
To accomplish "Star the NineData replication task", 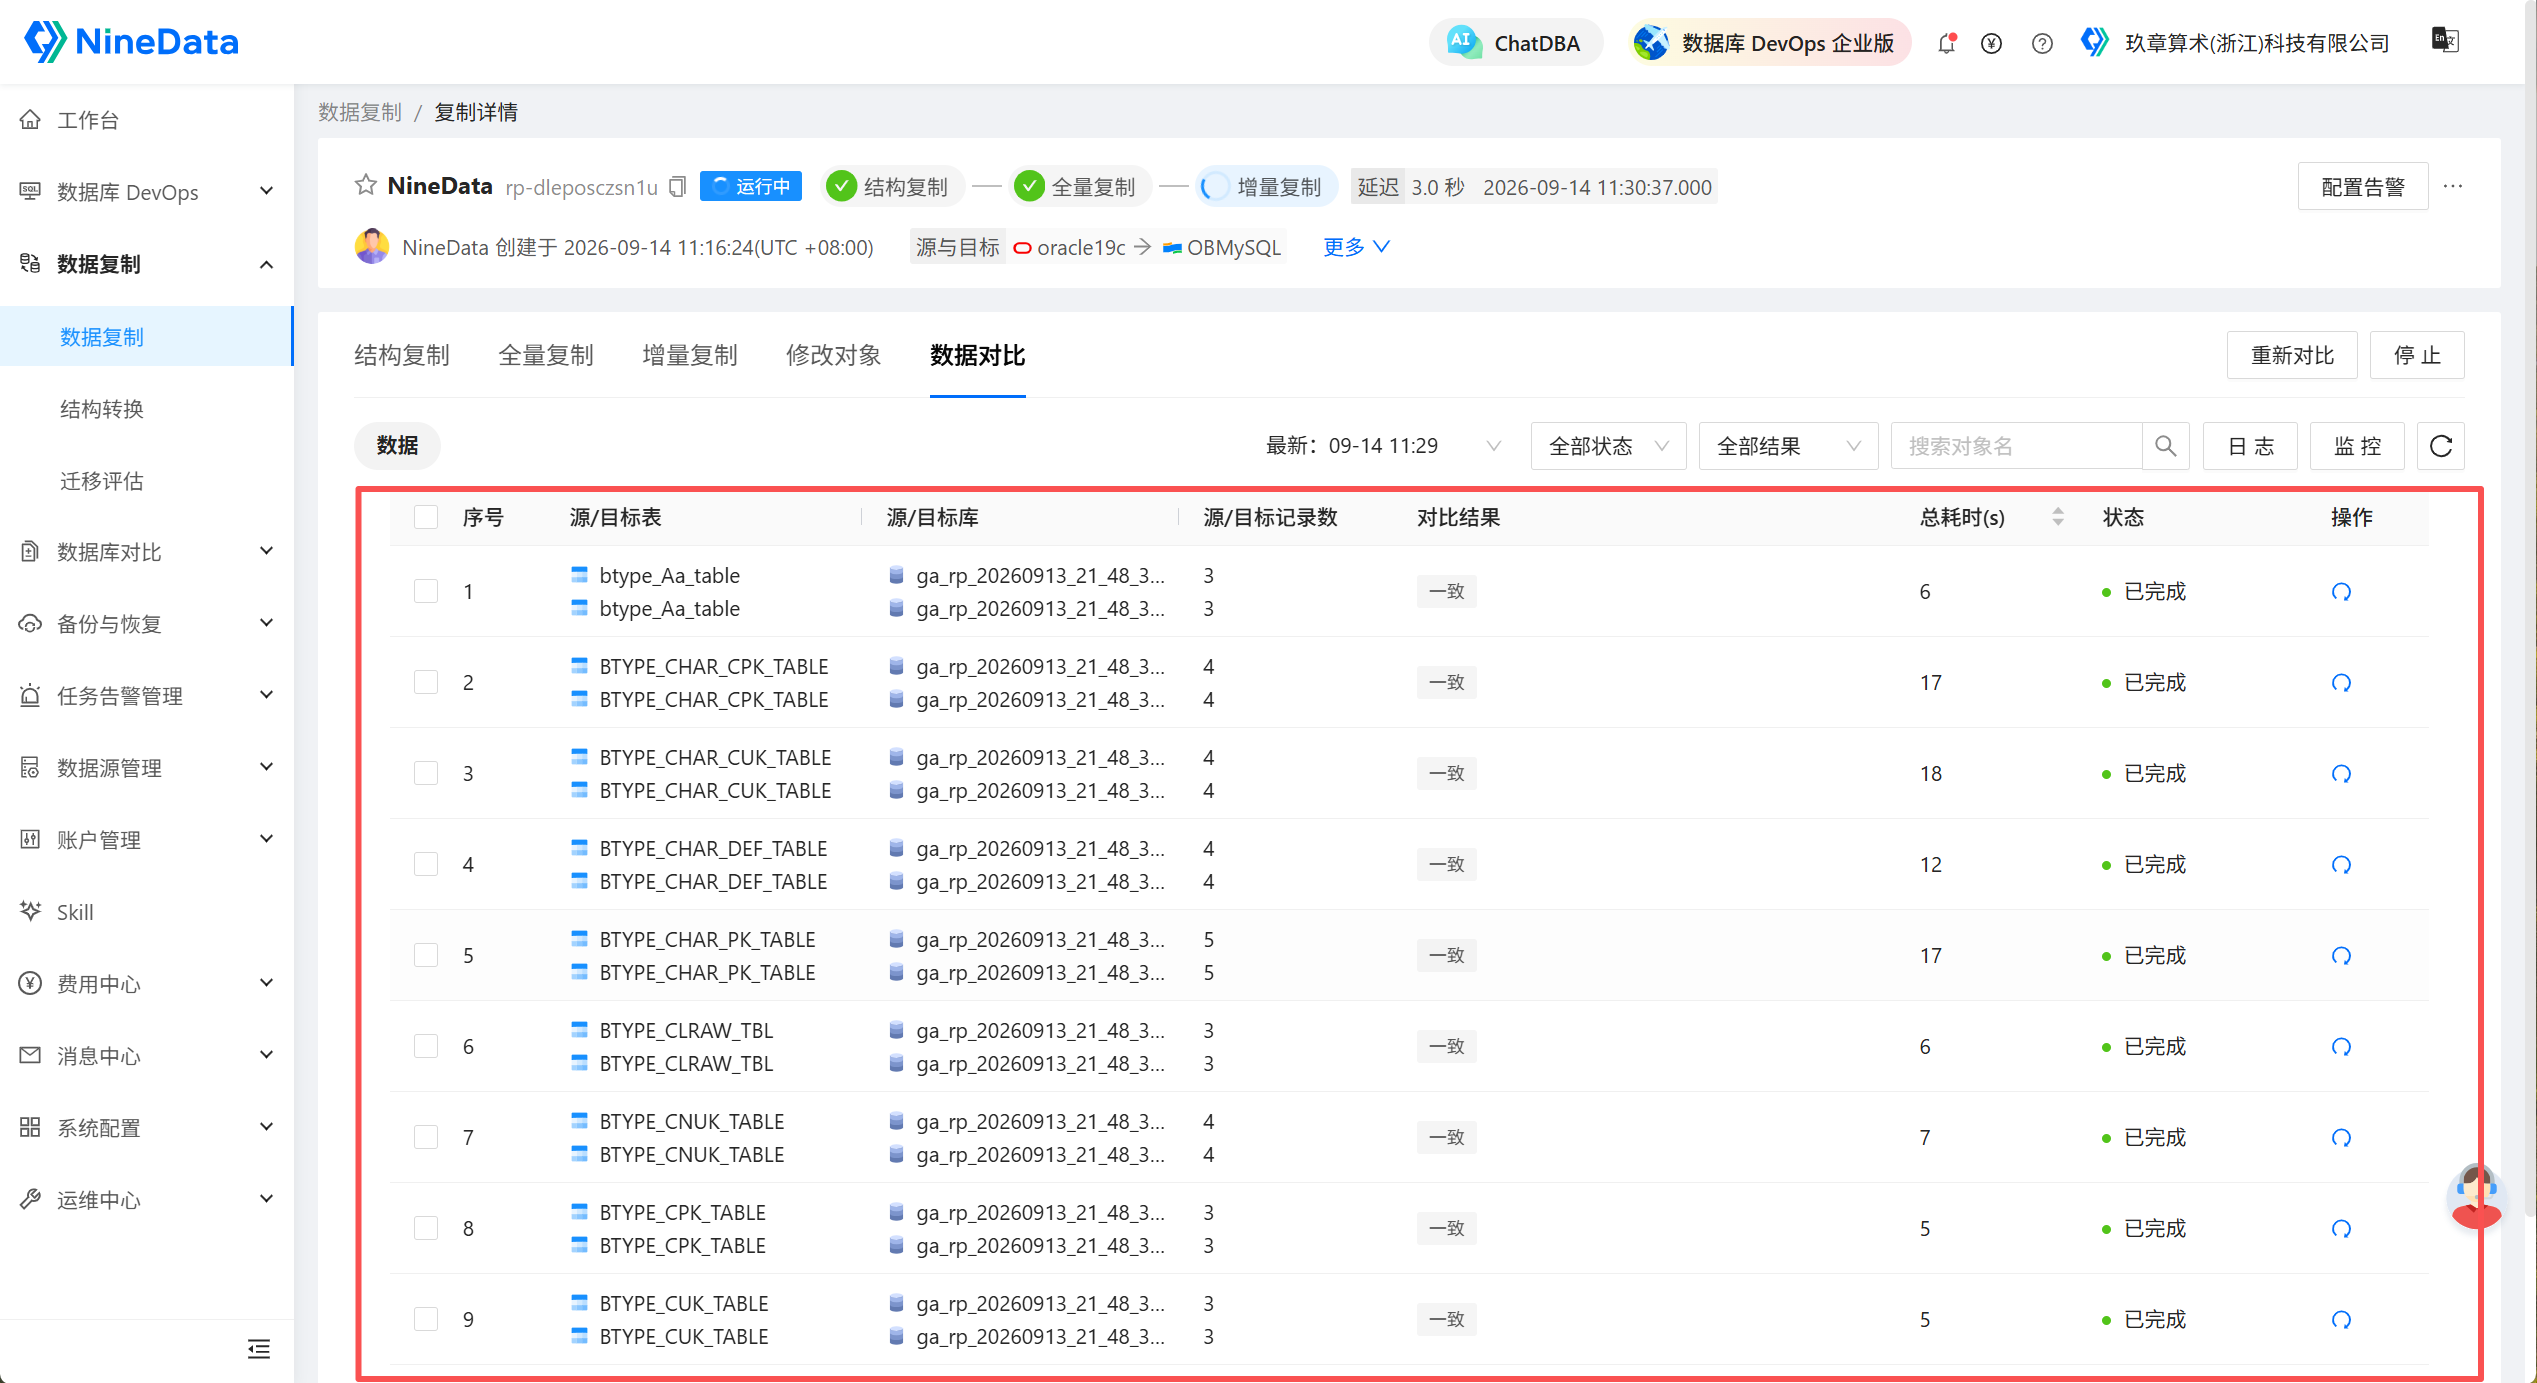I will [x=366, y=186].
